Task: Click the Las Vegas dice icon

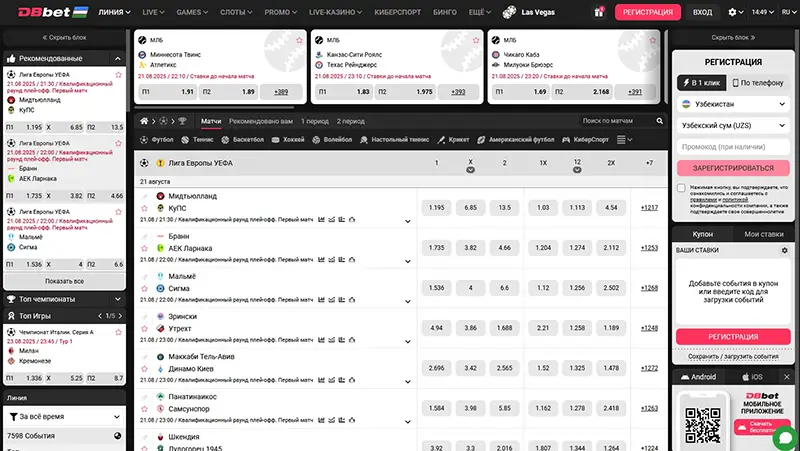Action: (509, 12)
